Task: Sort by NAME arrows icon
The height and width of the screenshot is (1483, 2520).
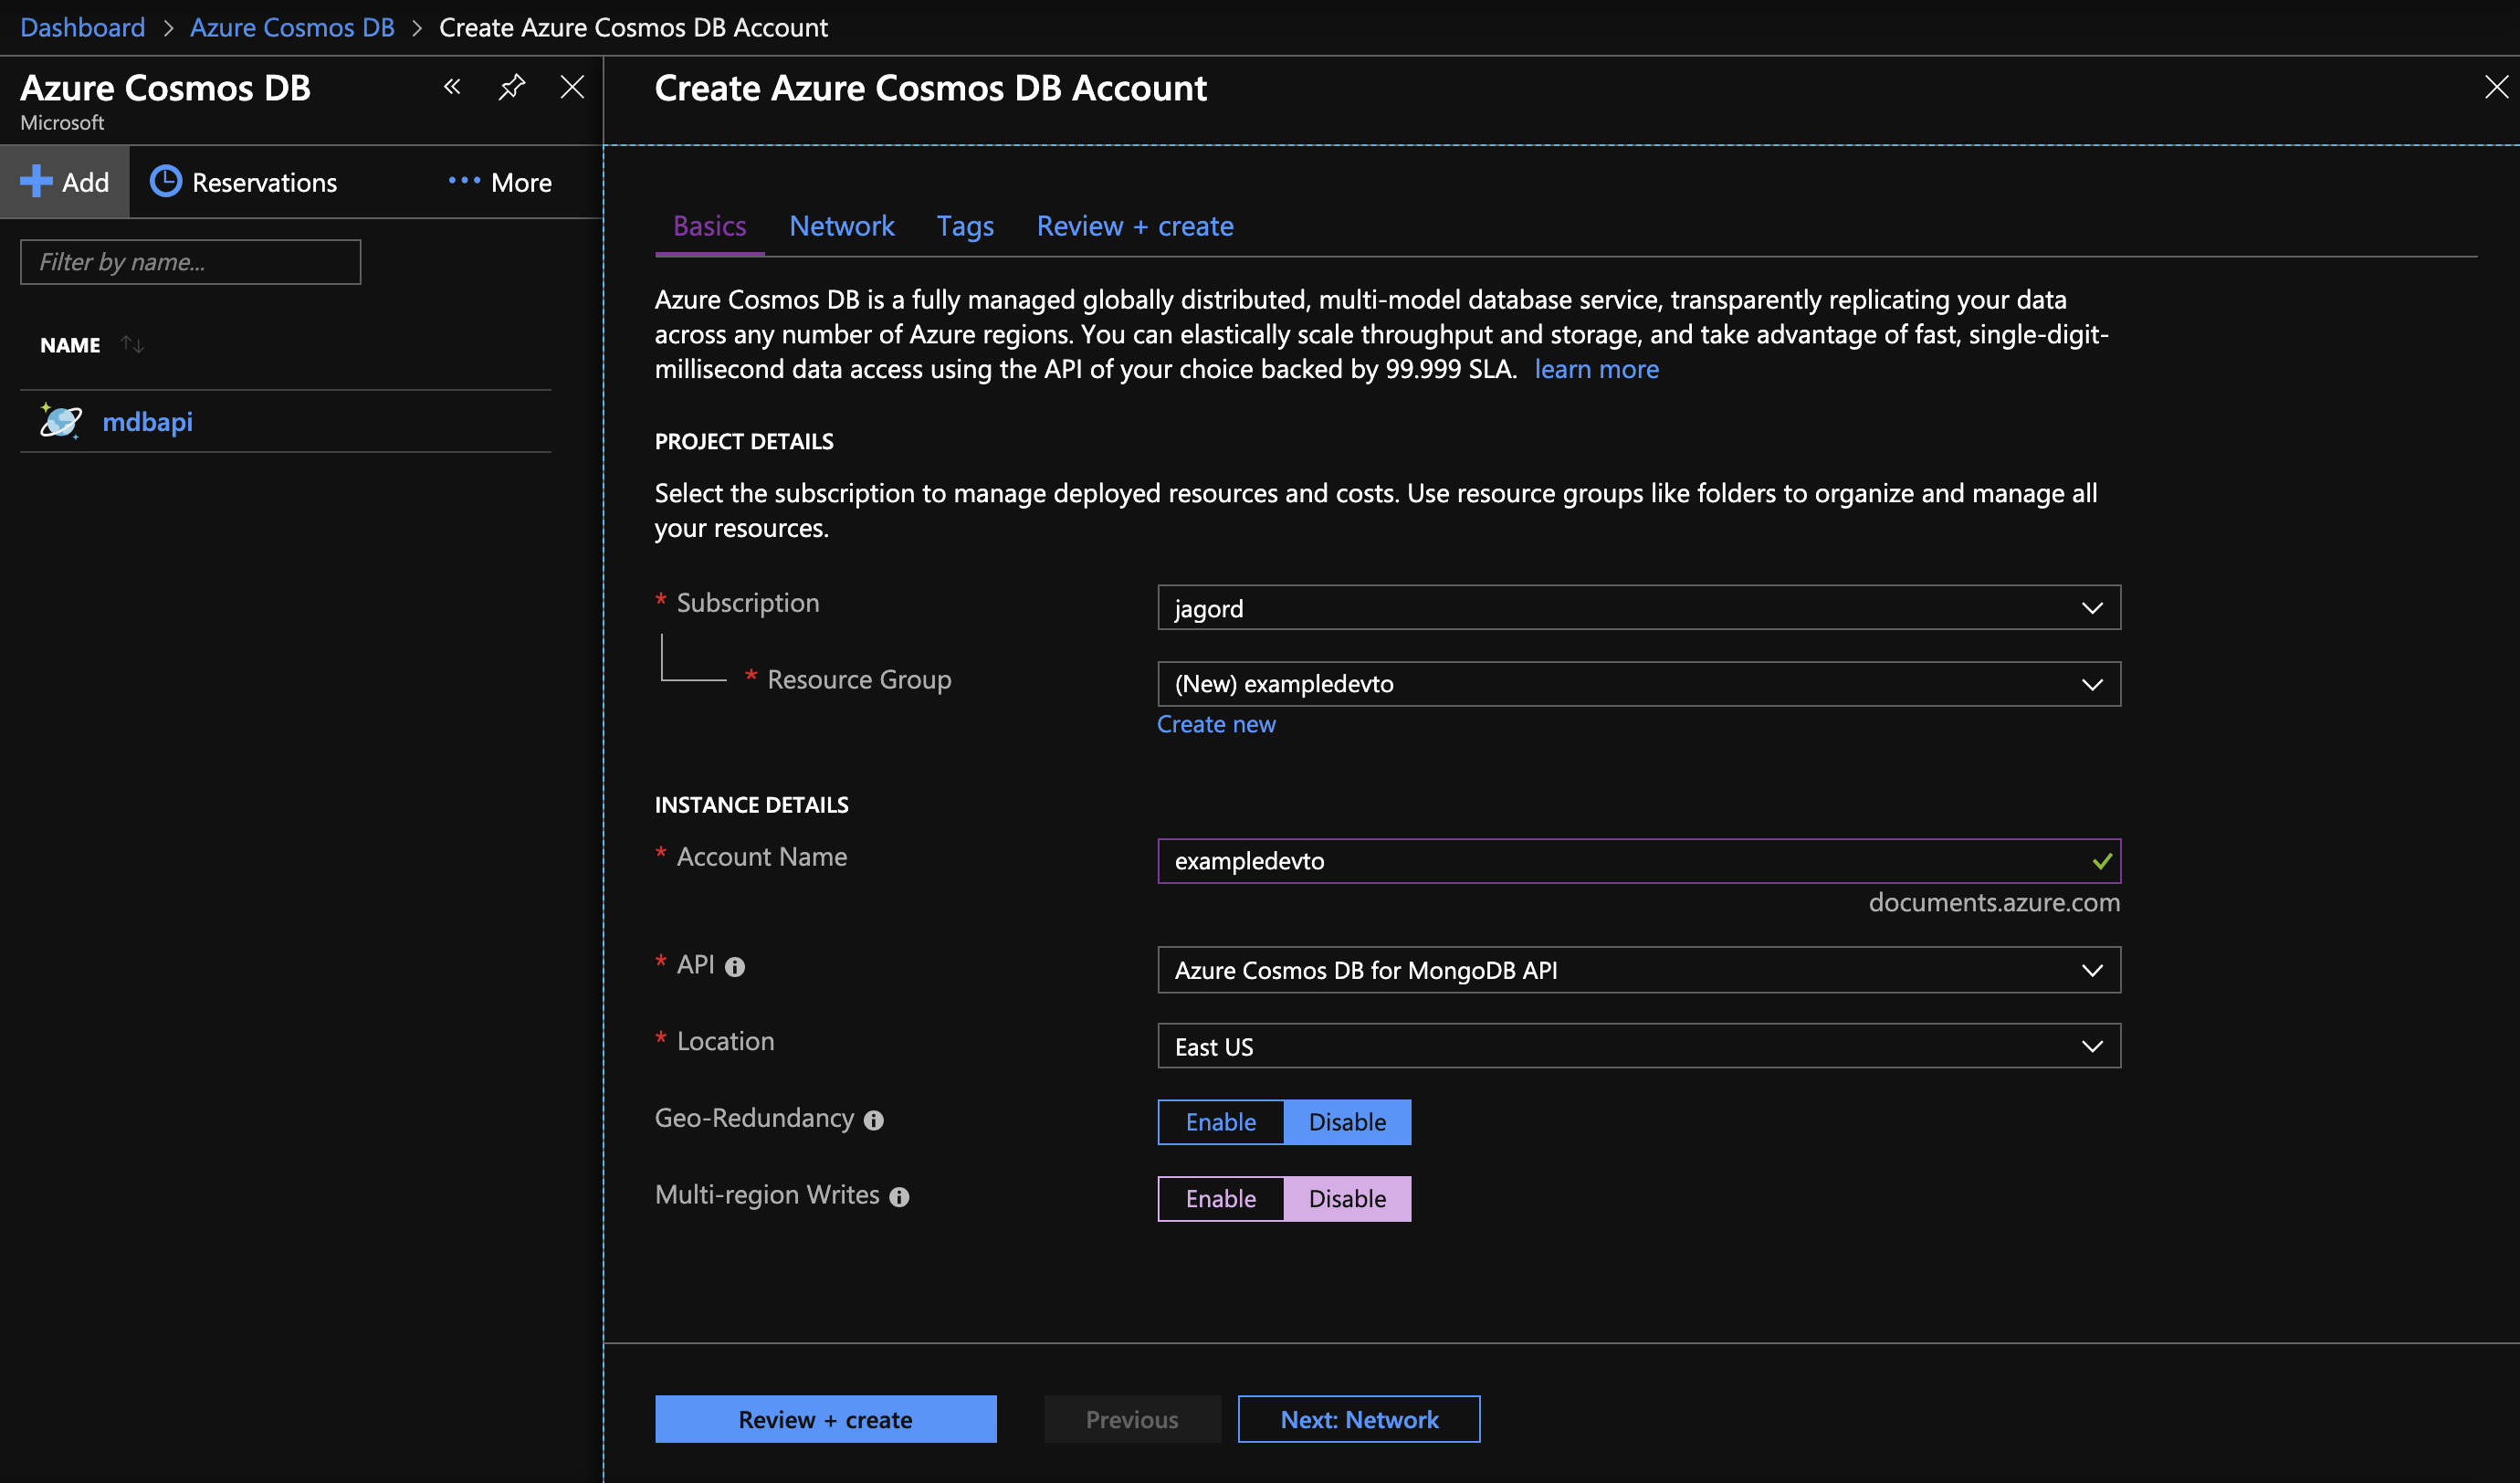Action: pos(132,344)
